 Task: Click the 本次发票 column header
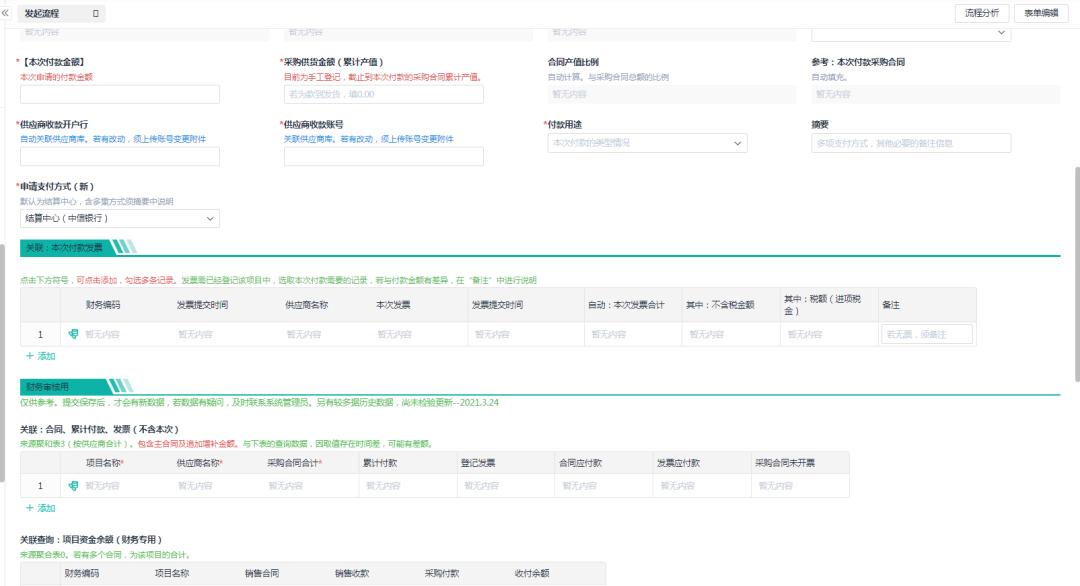pos(393,304)
